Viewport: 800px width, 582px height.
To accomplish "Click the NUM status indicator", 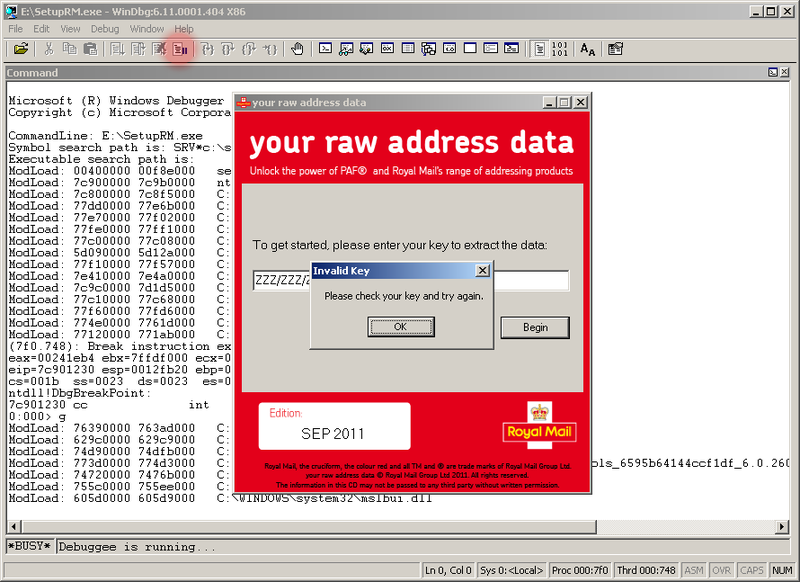I will pos(782,570).
